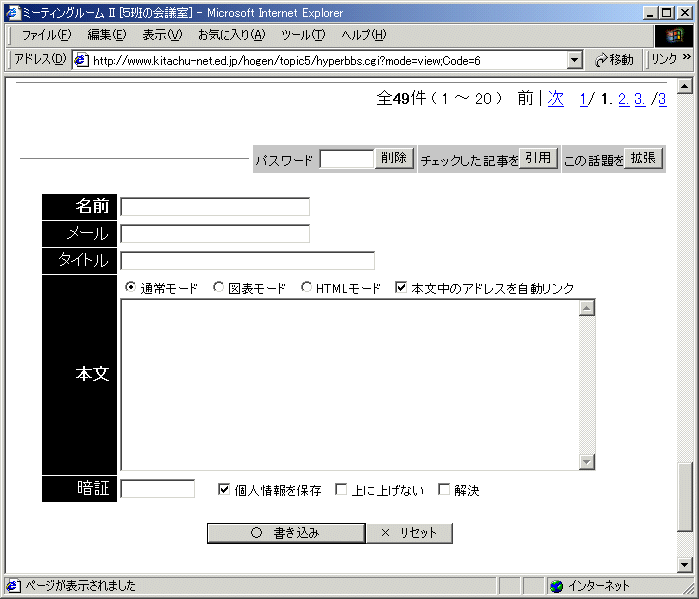This screenshot has width=699, height=599.
Task: Open the ツール (Tools) menu
Action: (x=303, y=35)
